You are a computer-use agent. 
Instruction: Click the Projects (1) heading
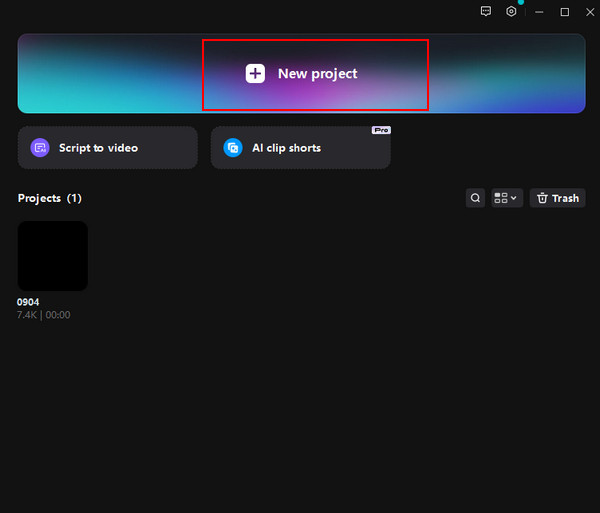pos(50,198)
